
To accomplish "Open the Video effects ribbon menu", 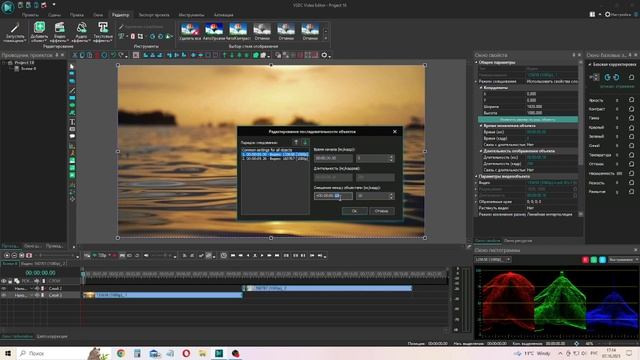I will (x=60, y=32).
